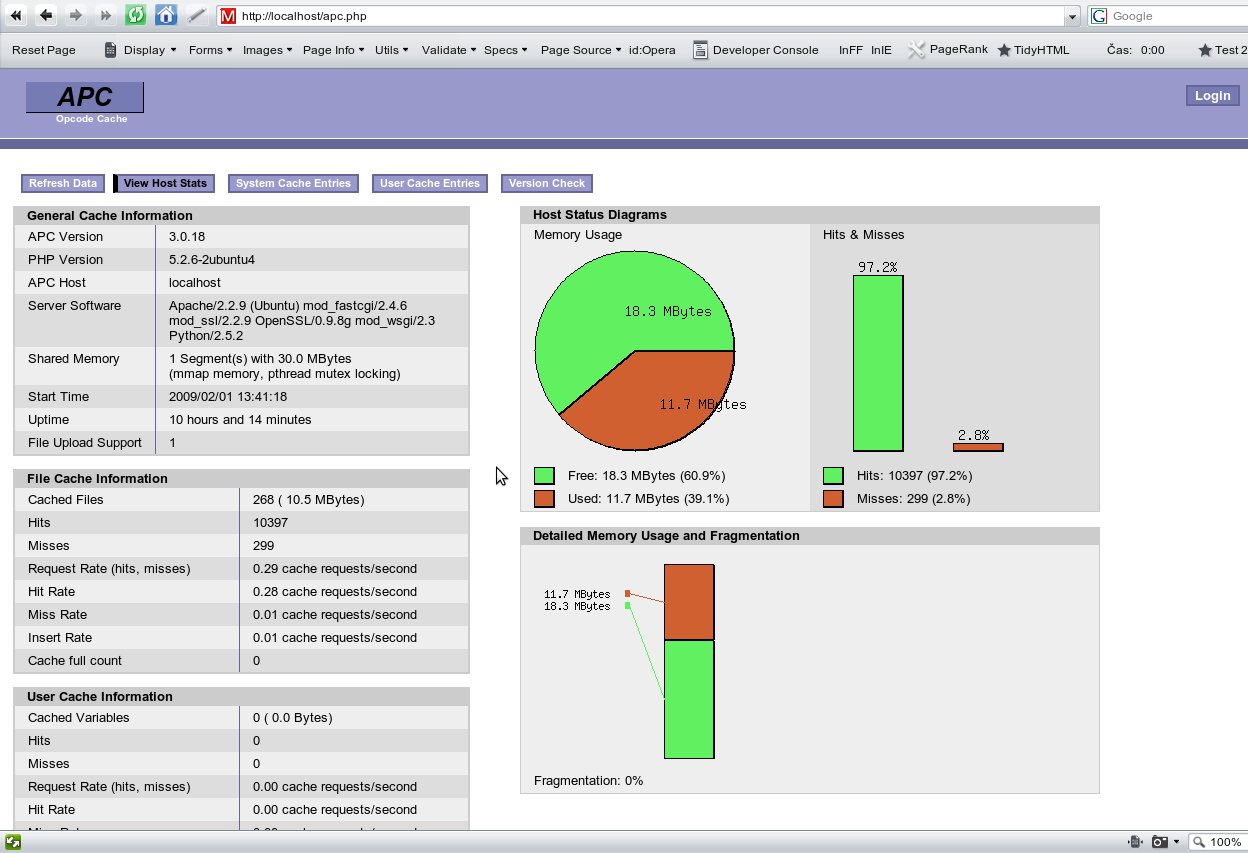1248x853 pixels.
Task: Click the URL address field
Action: (x=650, y=16)
